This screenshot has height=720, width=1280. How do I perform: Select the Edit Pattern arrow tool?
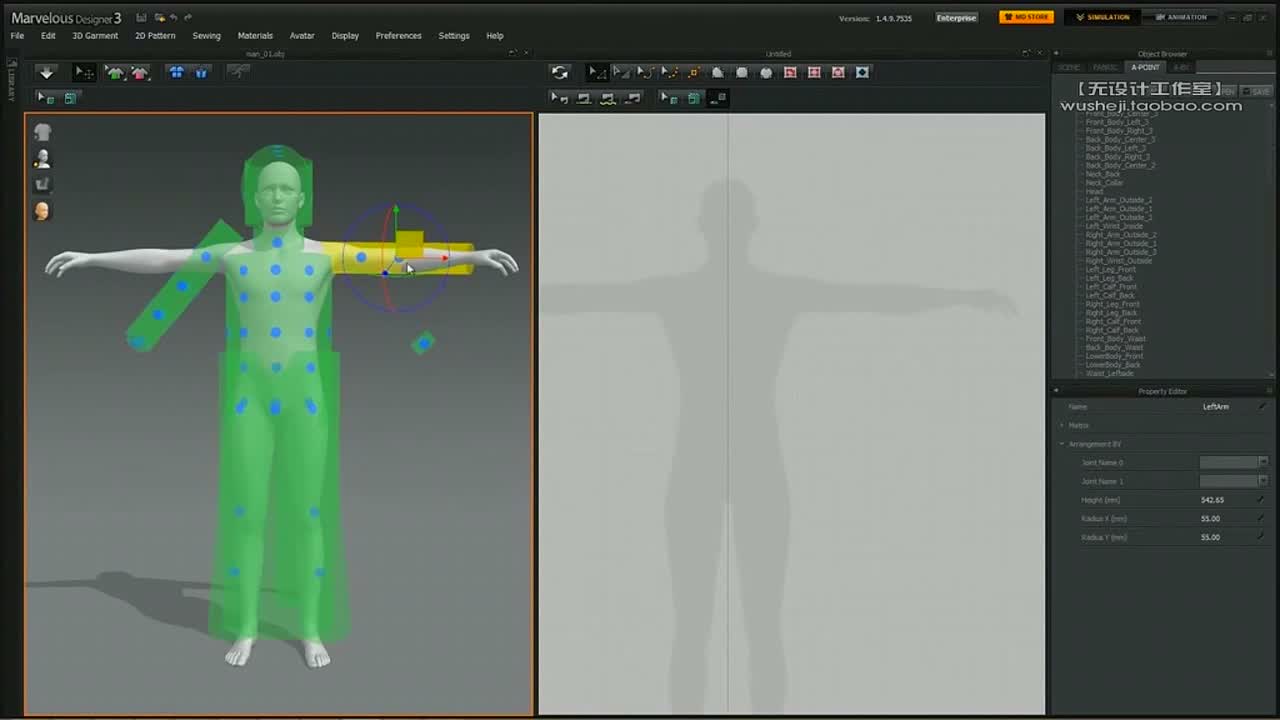pyautogui.click(x=596, y=72)
